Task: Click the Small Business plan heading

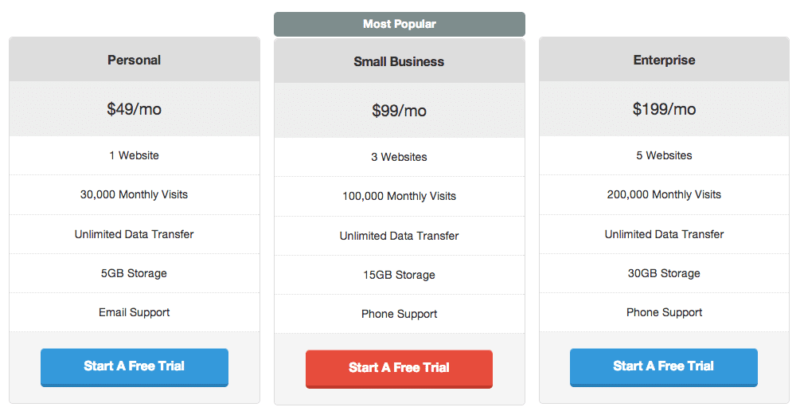Action: 399,61
